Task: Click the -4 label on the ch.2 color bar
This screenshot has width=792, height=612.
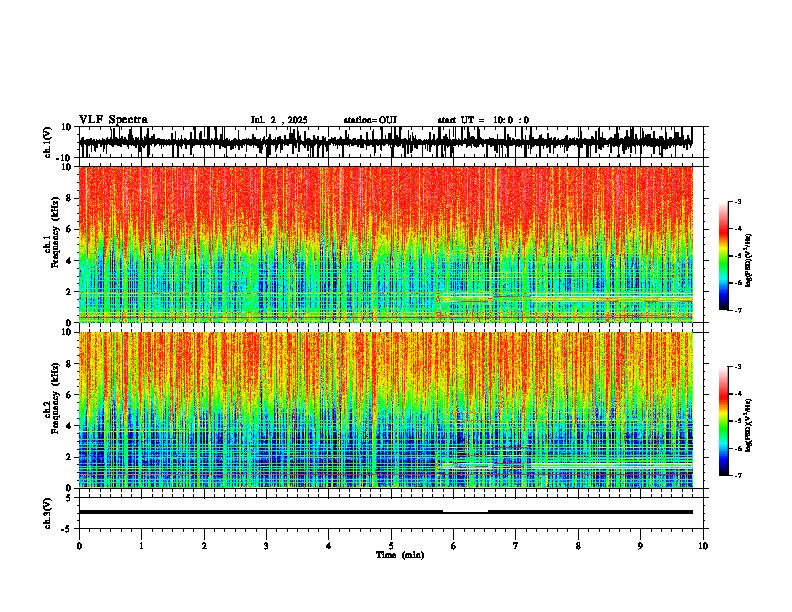Action: [737, 394]
